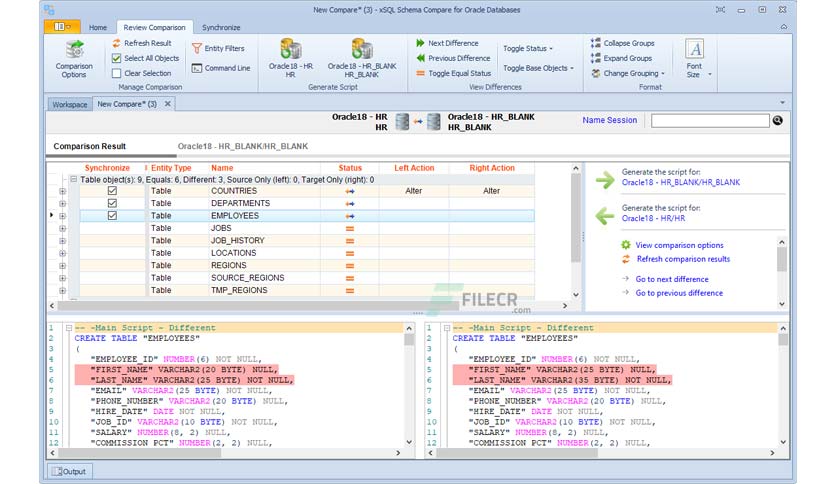Click Name Session link
The height and width of the screenshot is (484, 836).
click(x=609, y=120)
